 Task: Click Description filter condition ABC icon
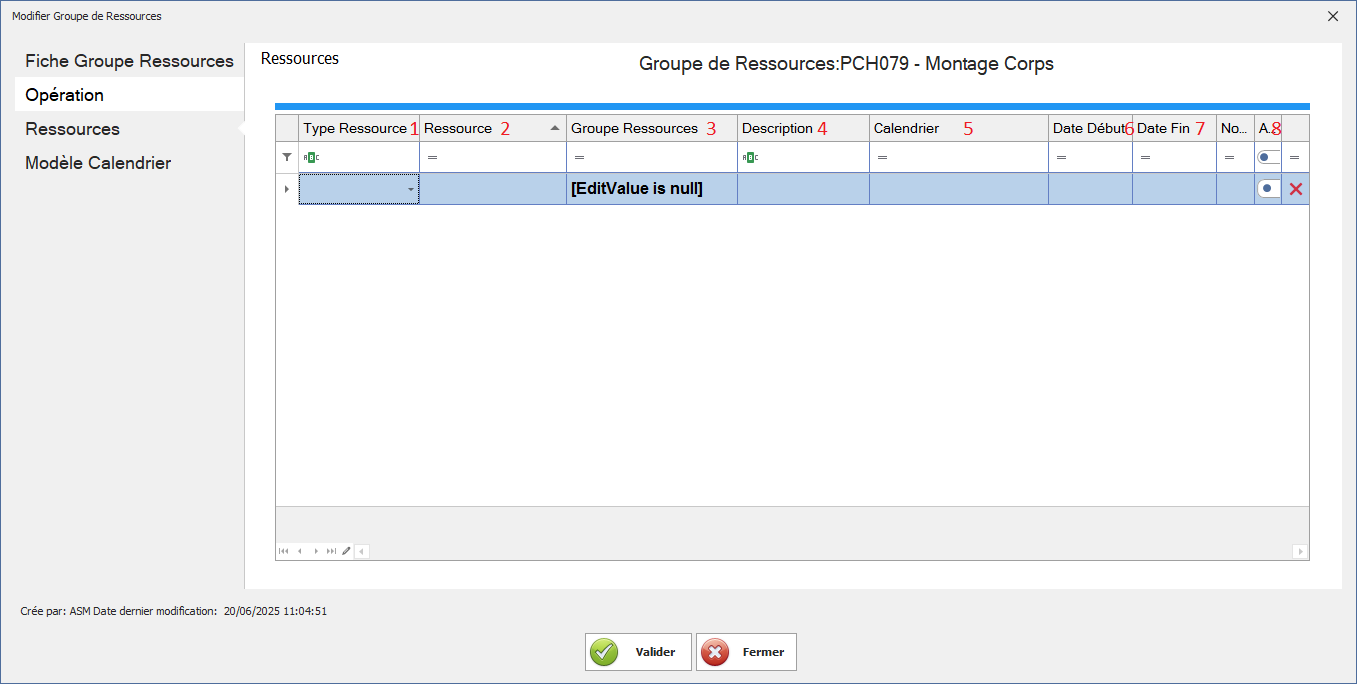(749, 157)
